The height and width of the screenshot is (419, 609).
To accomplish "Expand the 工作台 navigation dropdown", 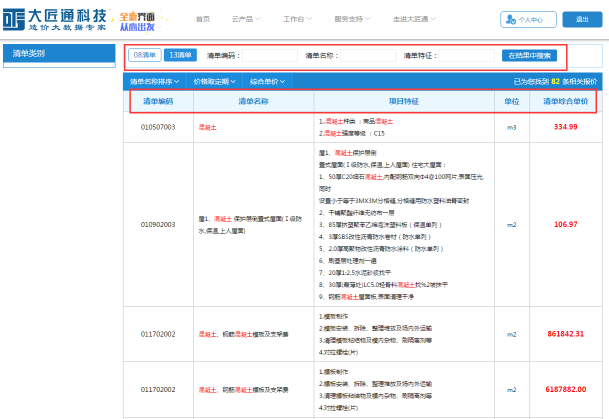I will point(295,19).
